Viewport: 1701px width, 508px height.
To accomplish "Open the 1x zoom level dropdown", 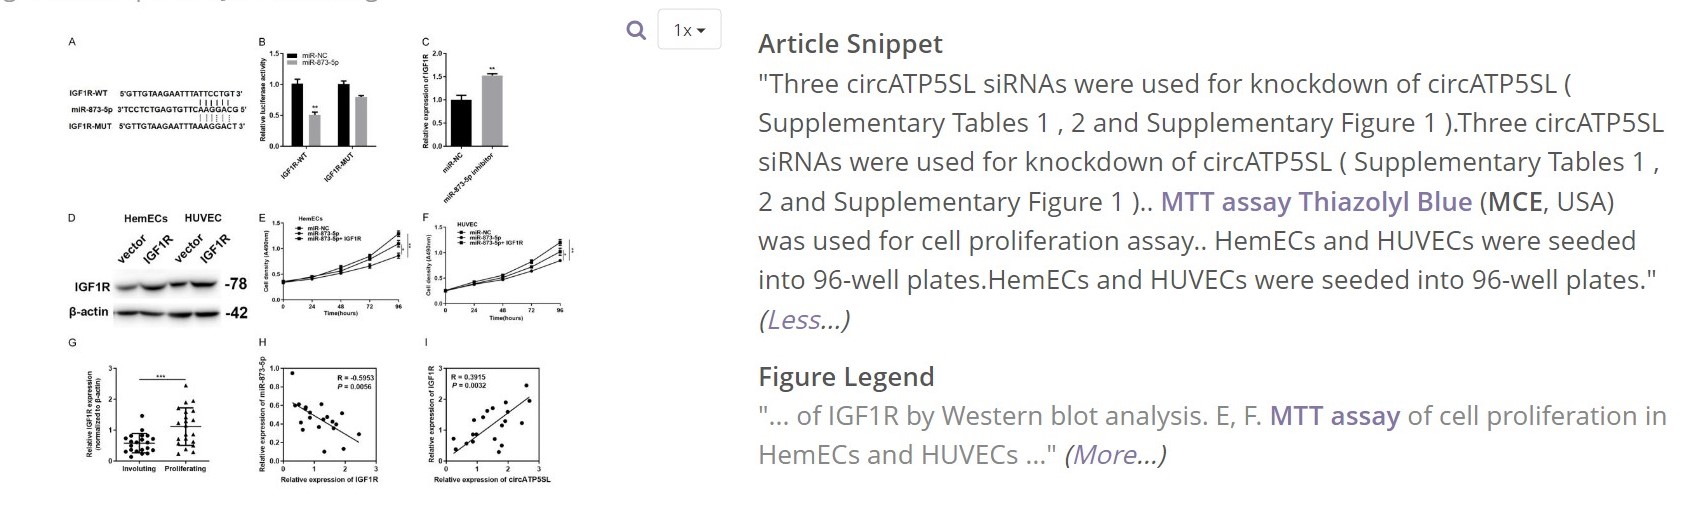I will coord(689,30).
